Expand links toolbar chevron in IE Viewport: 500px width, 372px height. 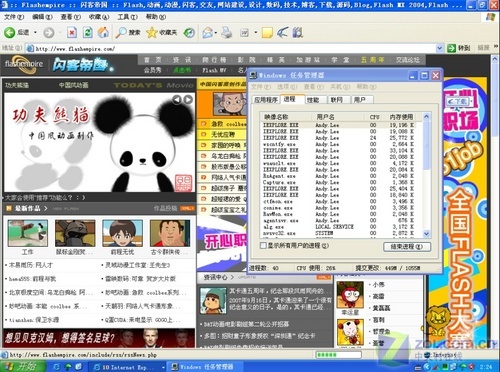point(496,47)
